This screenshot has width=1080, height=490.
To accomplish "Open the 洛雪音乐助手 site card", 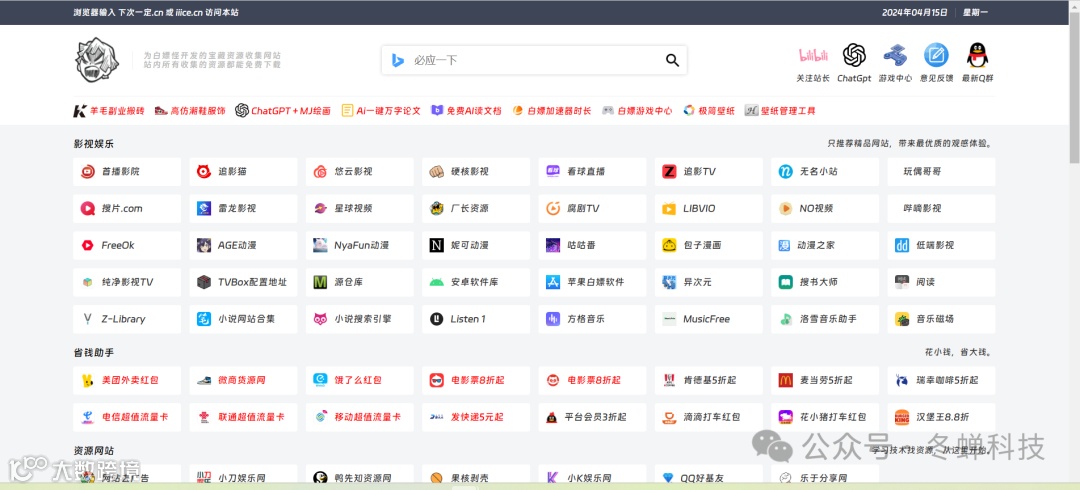I will [825, 319].
